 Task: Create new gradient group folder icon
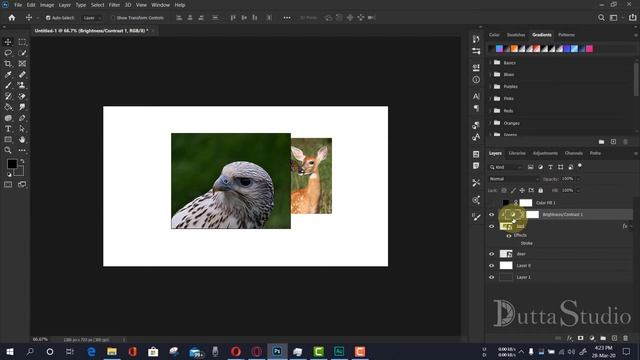pyautogui.click(x=601, y=142)
